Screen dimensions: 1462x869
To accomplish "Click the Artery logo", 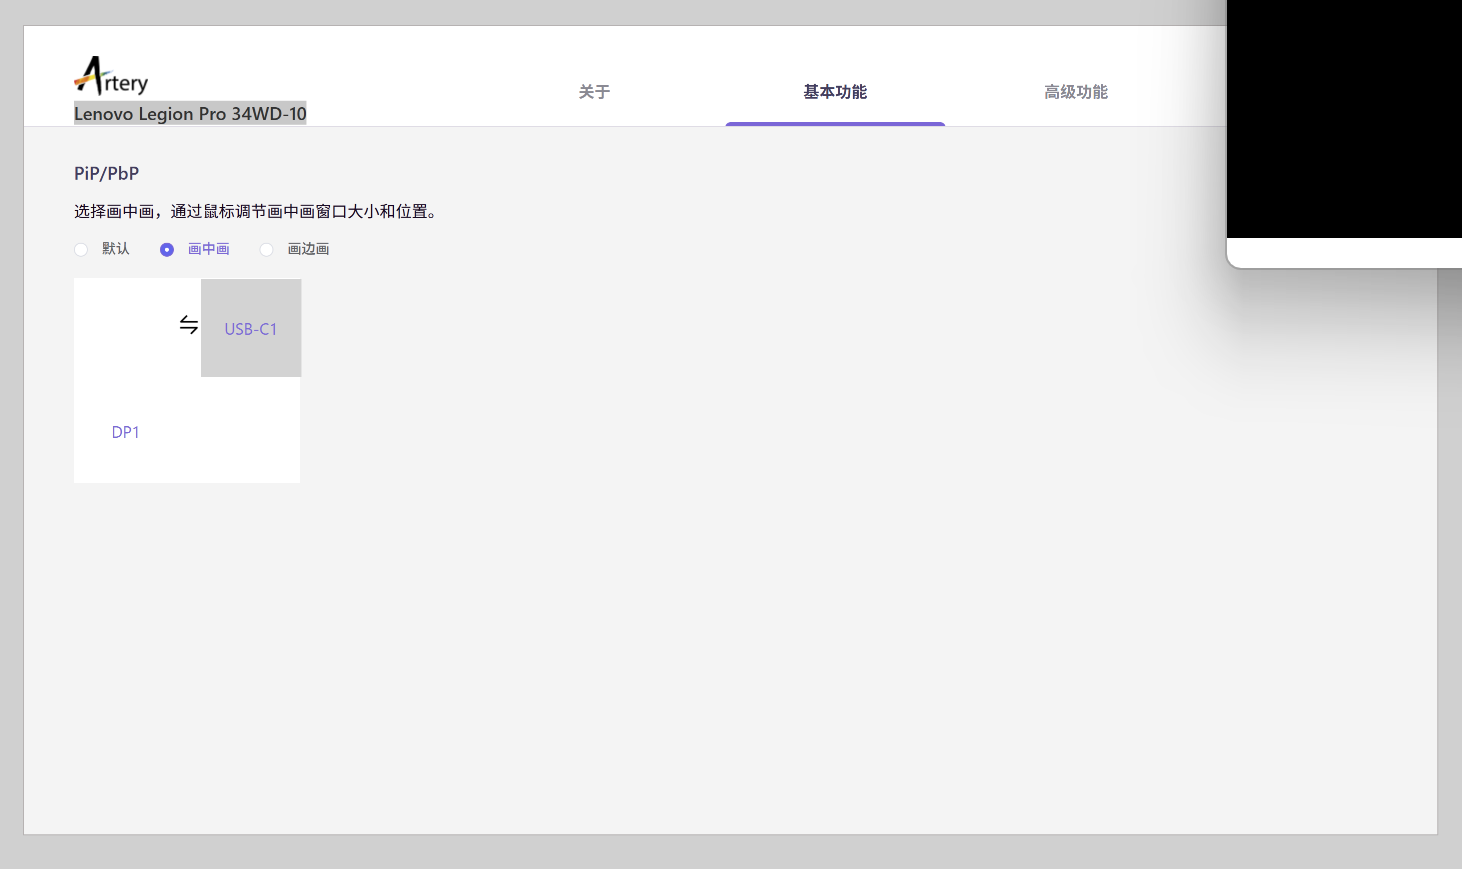I will click(110, 76).
